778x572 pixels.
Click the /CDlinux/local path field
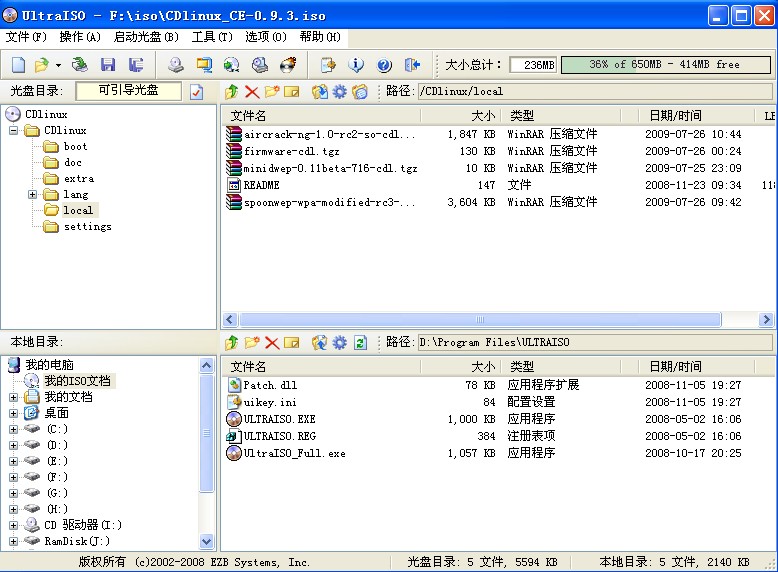pos(595,91)
